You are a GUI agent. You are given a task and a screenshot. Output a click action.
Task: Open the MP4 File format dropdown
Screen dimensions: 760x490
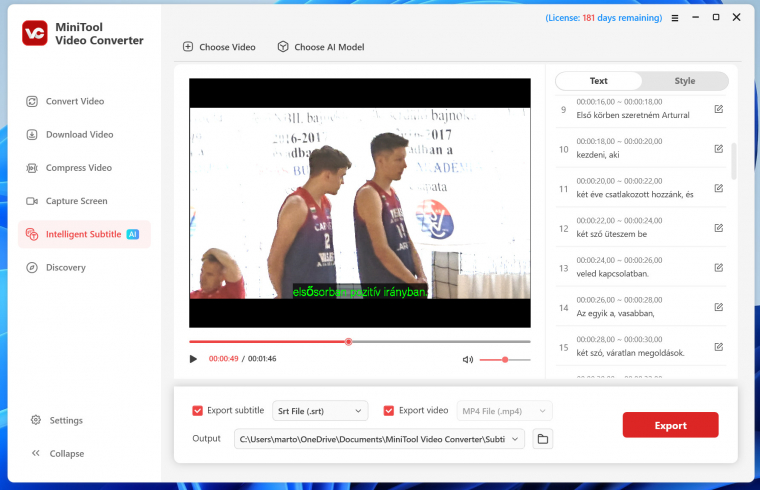coord(504,410)
